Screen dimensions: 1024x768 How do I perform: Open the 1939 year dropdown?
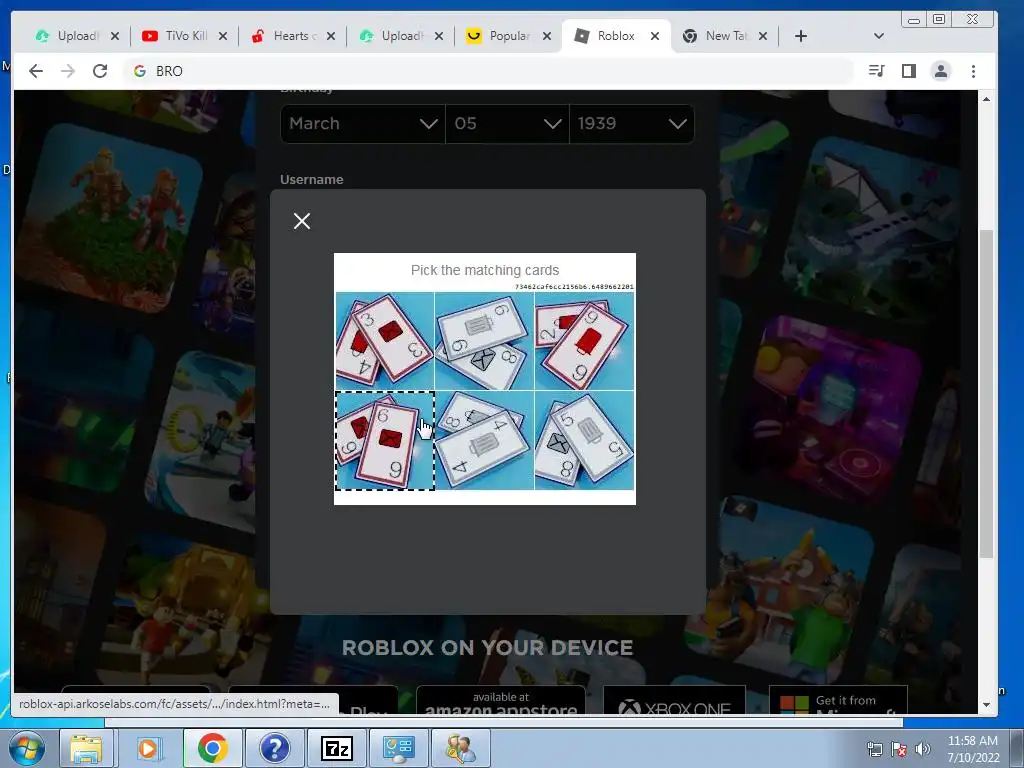(632, 123)
